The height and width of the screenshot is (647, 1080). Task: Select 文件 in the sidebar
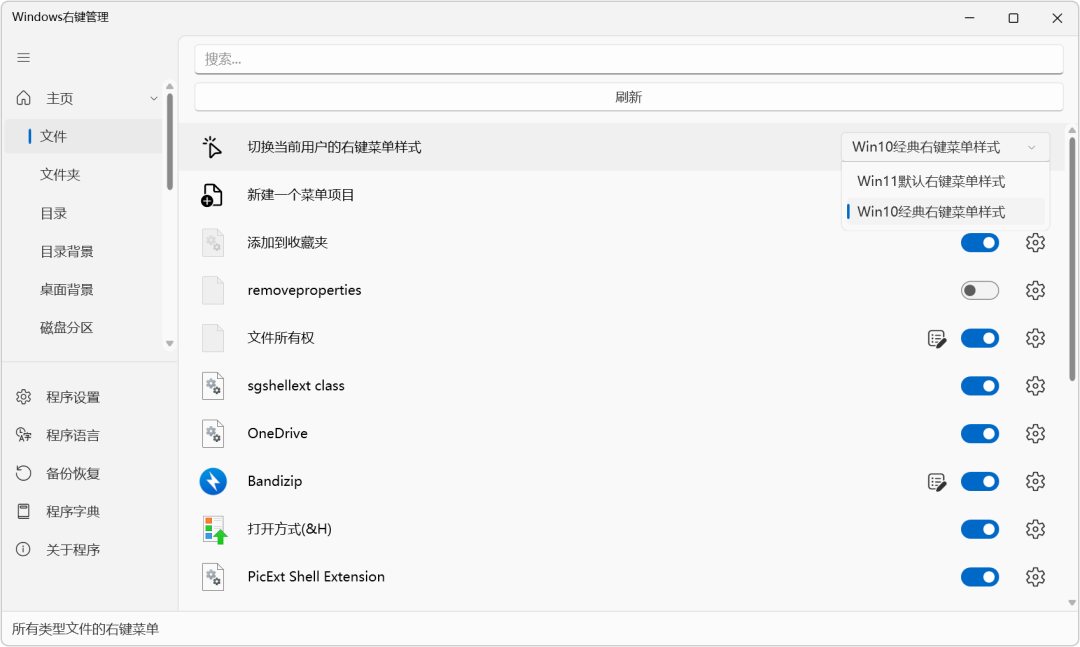83,136
